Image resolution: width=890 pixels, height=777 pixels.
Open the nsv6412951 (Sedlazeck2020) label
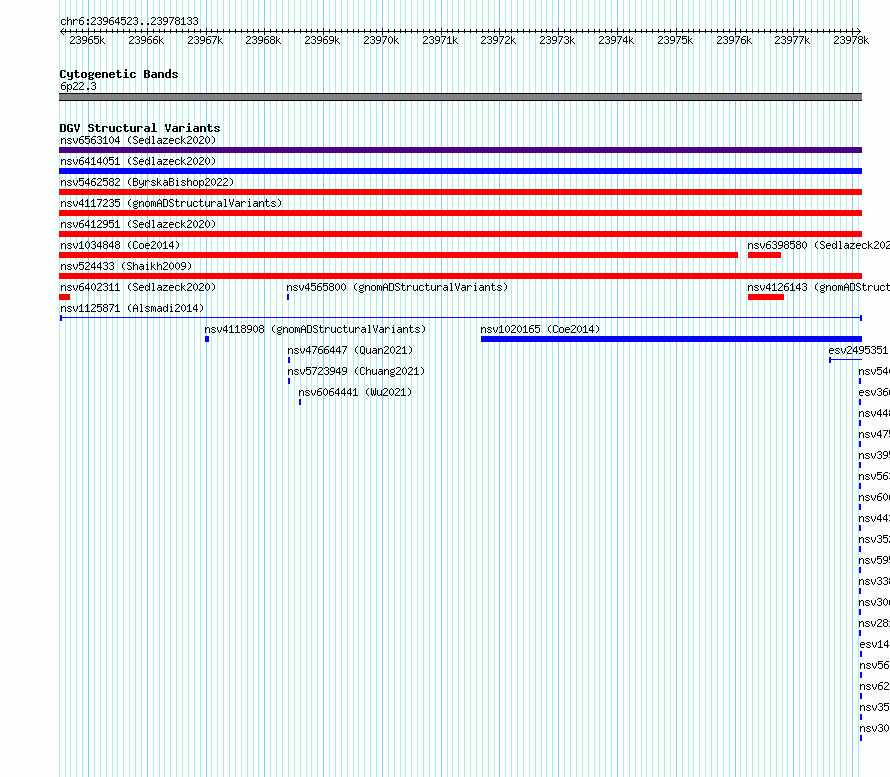[138, 224]
